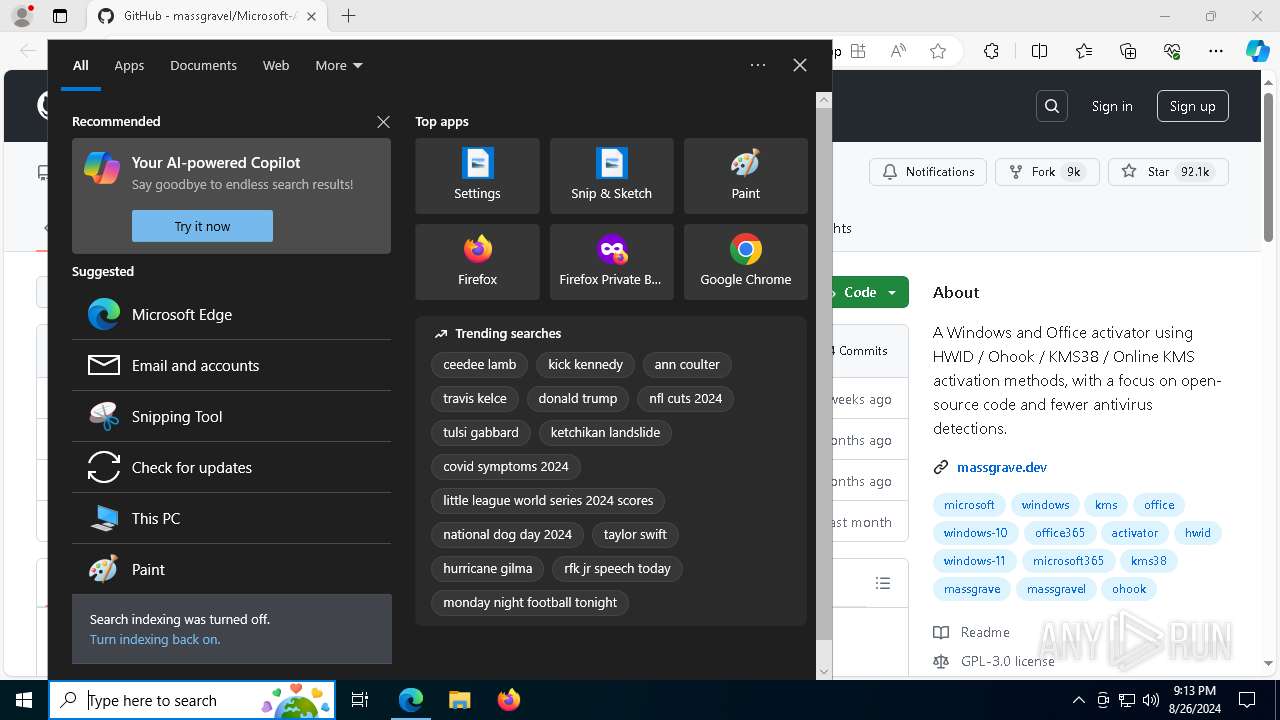
Task: Launch Google Chrome tile
Action: tap(745, 262)
